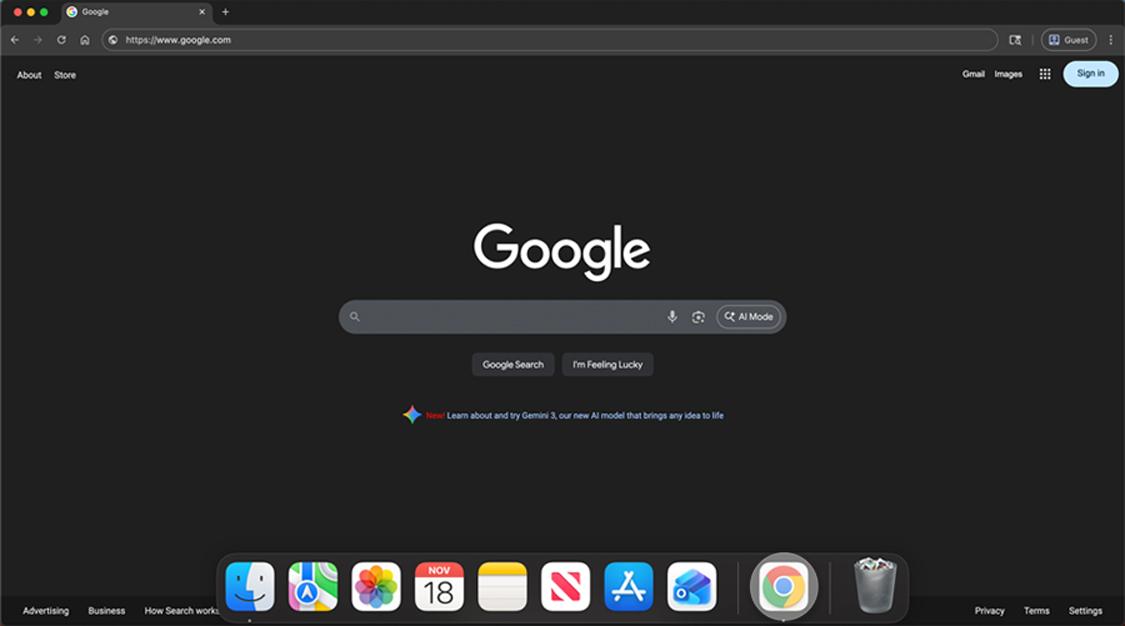Viewport: 1125px width, 626px height.
Task: Open the Calendar app showing Nov 18
Action: (440, 585)
